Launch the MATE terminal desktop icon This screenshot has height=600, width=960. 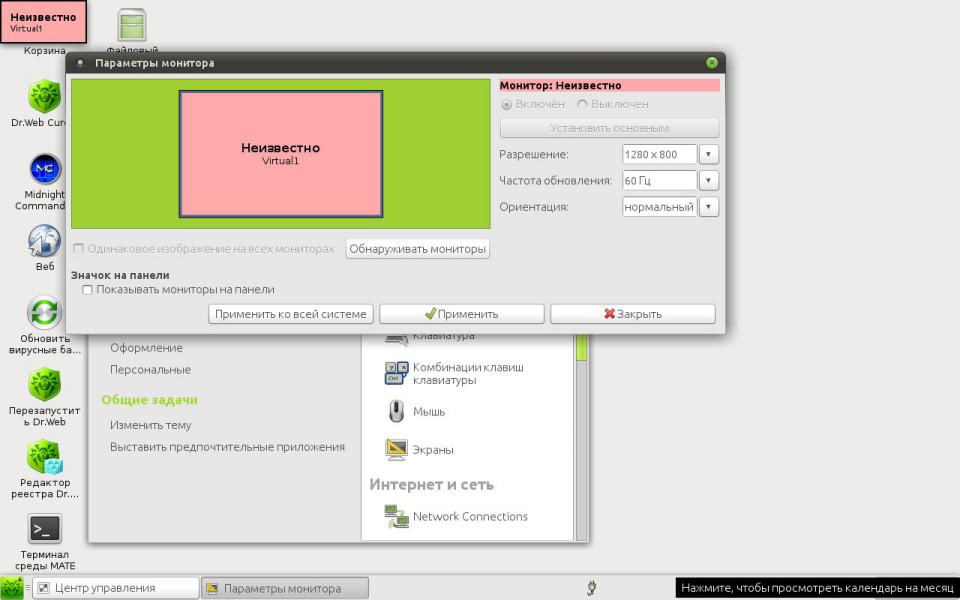44,529
